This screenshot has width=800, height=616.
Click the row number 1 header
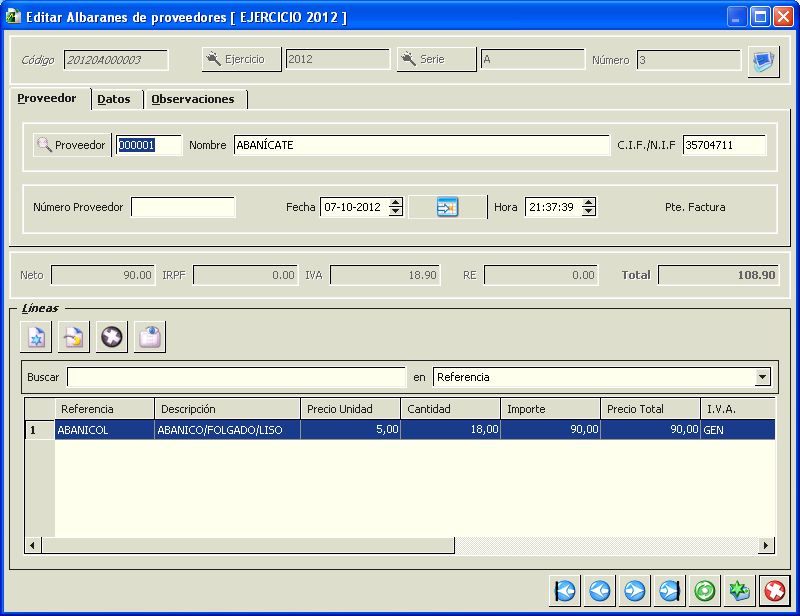pyautogui.click(x=40, y=430)
